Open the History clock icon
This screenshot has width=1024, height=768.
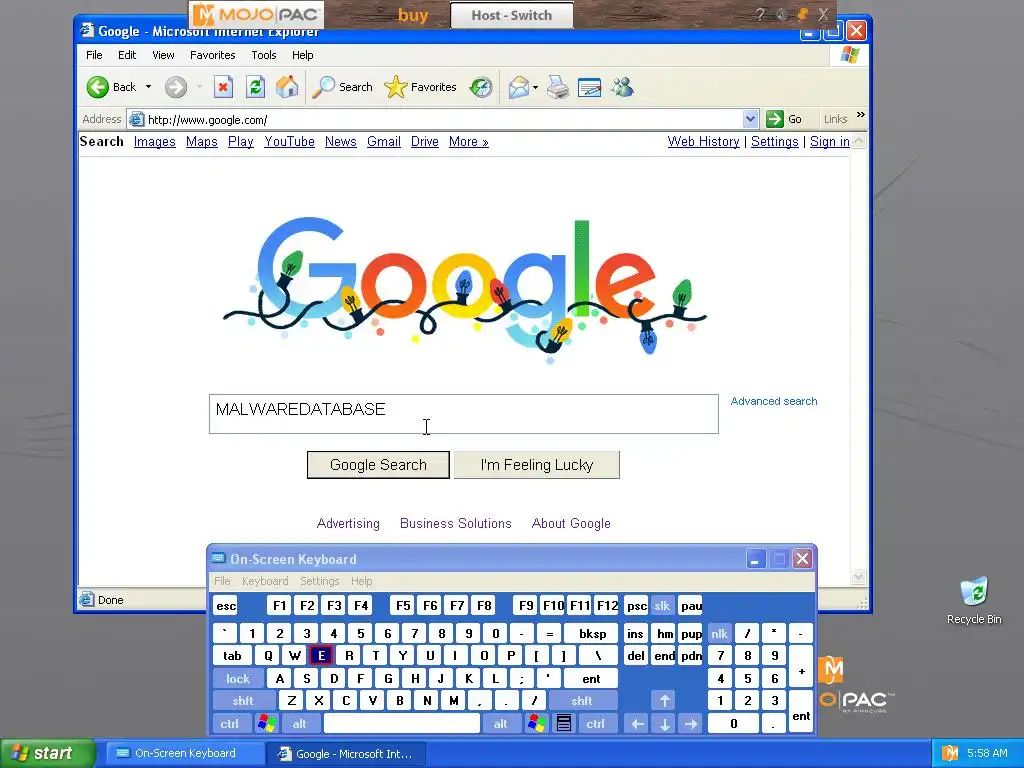pyautogui.click(x=481, y=87)
